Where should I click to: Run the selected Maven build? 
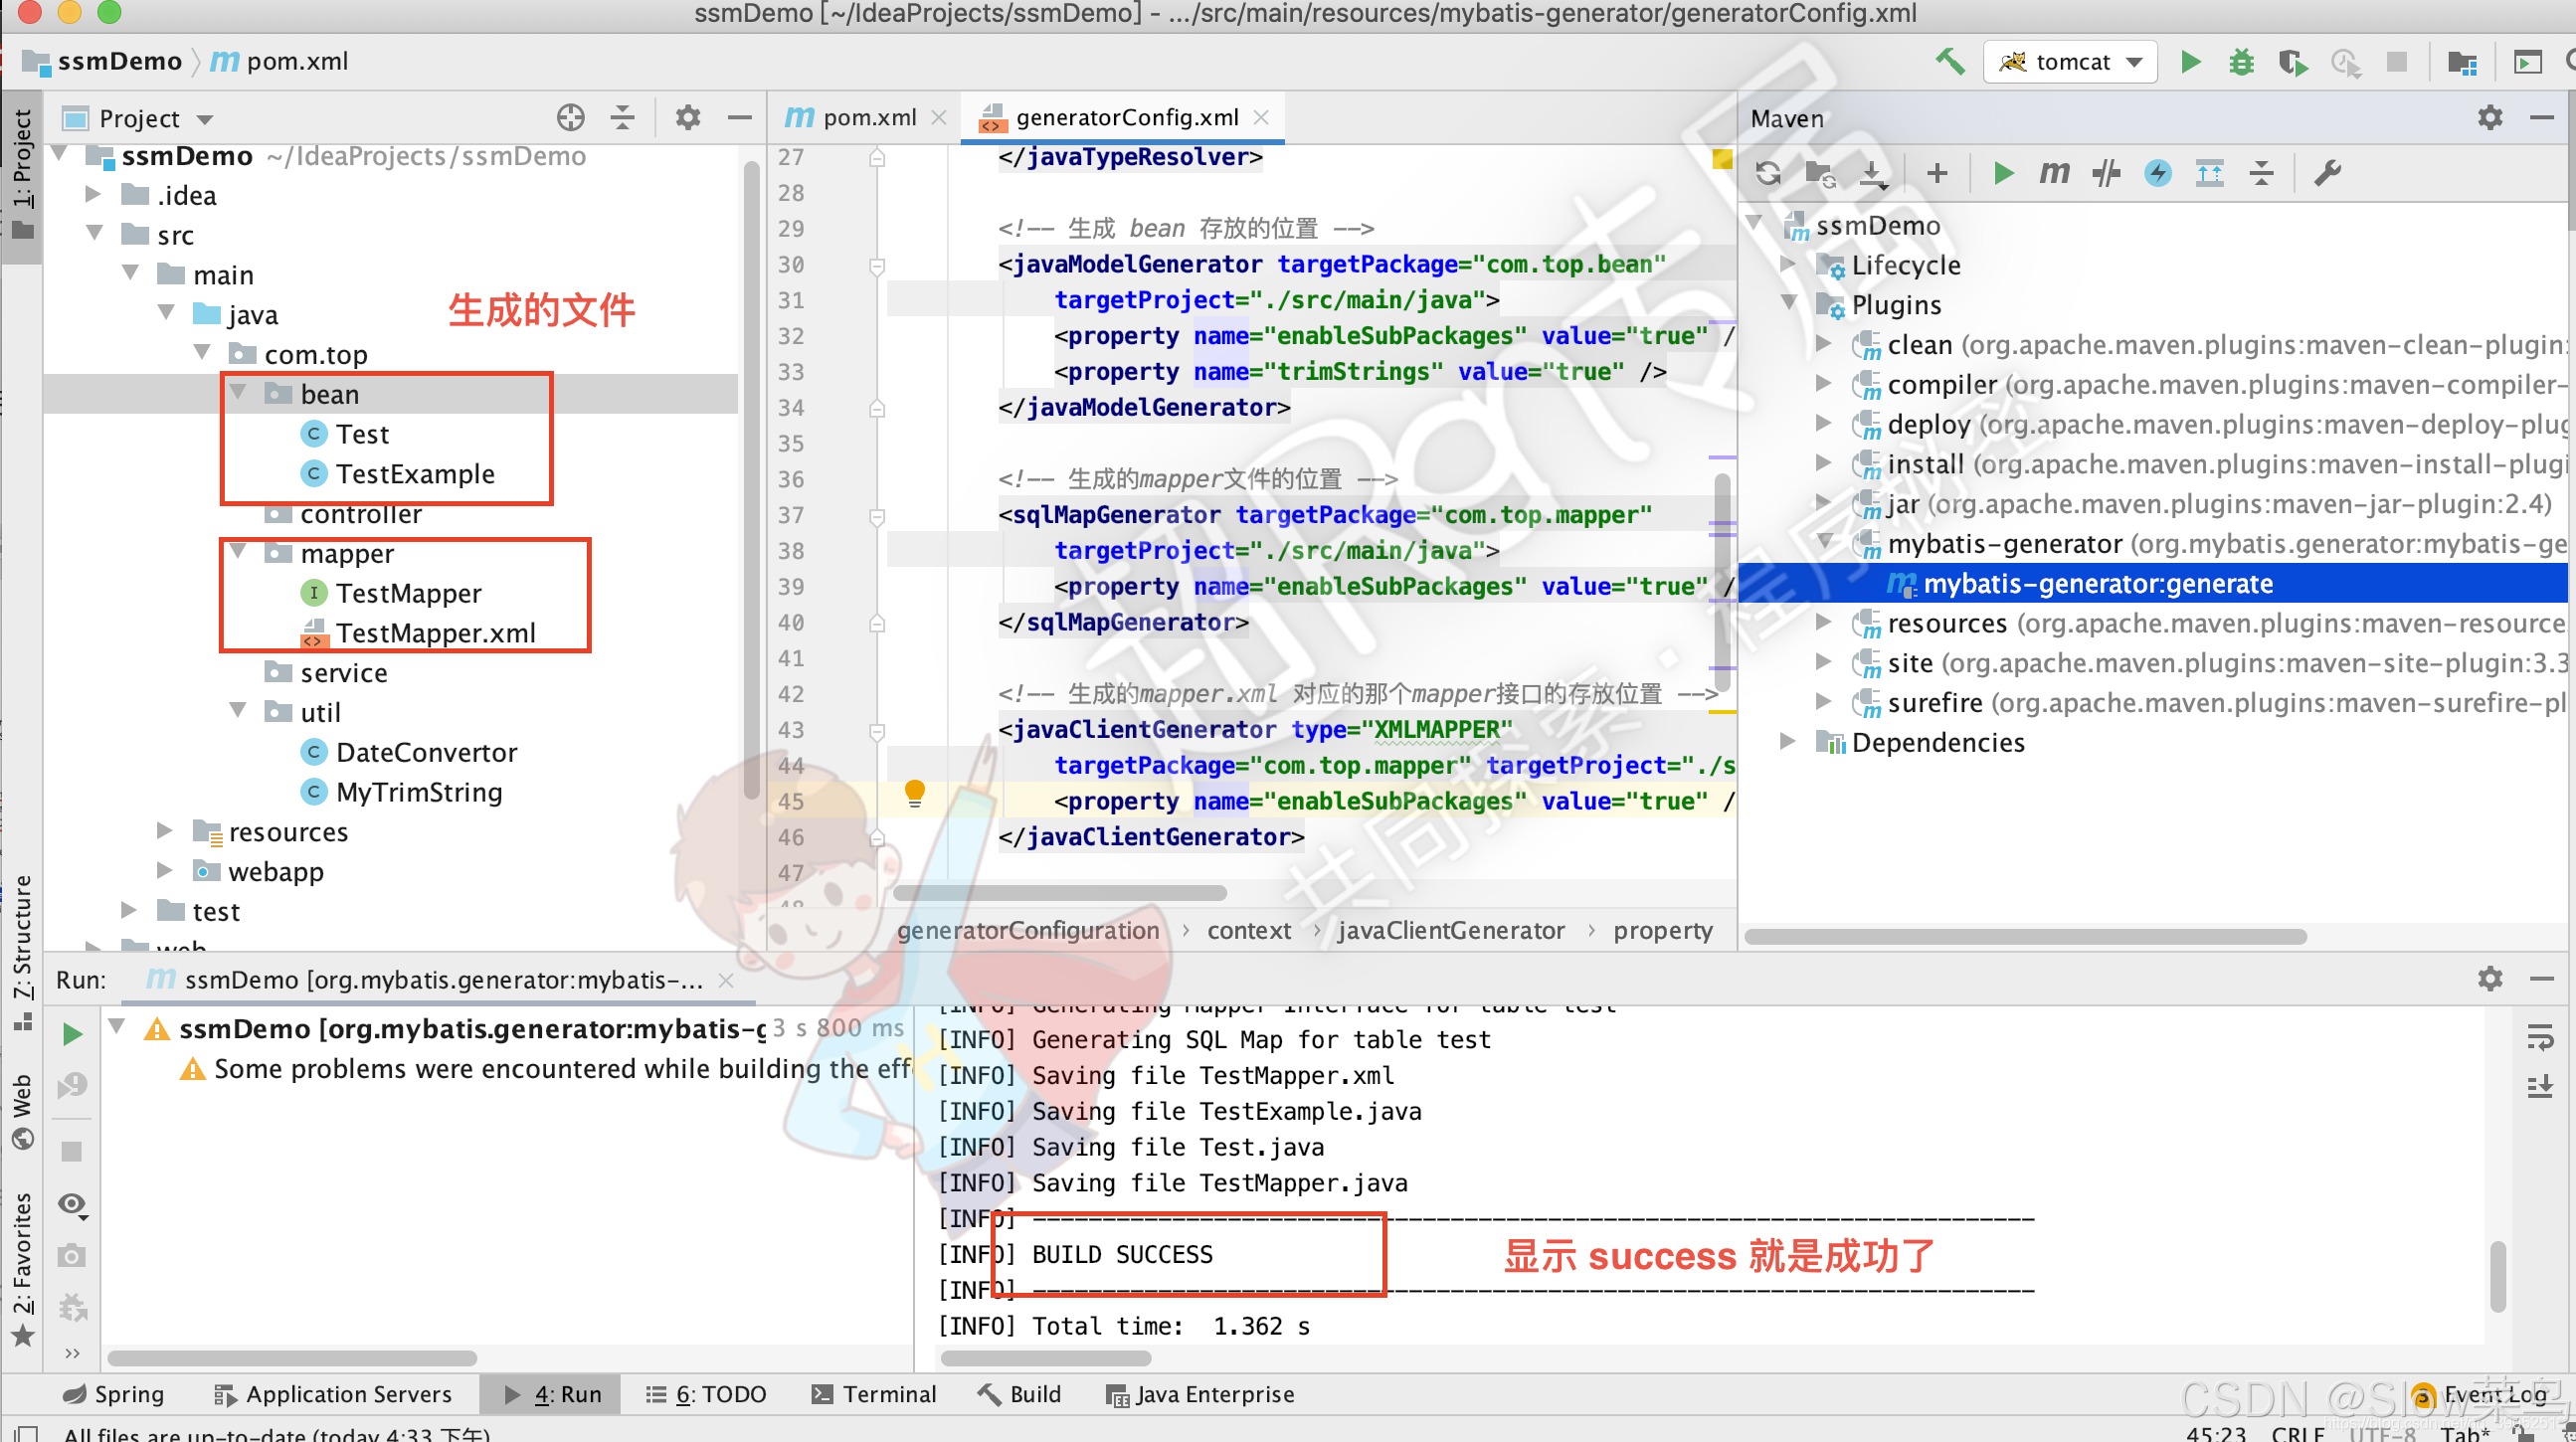click(x=2003, y=173)
